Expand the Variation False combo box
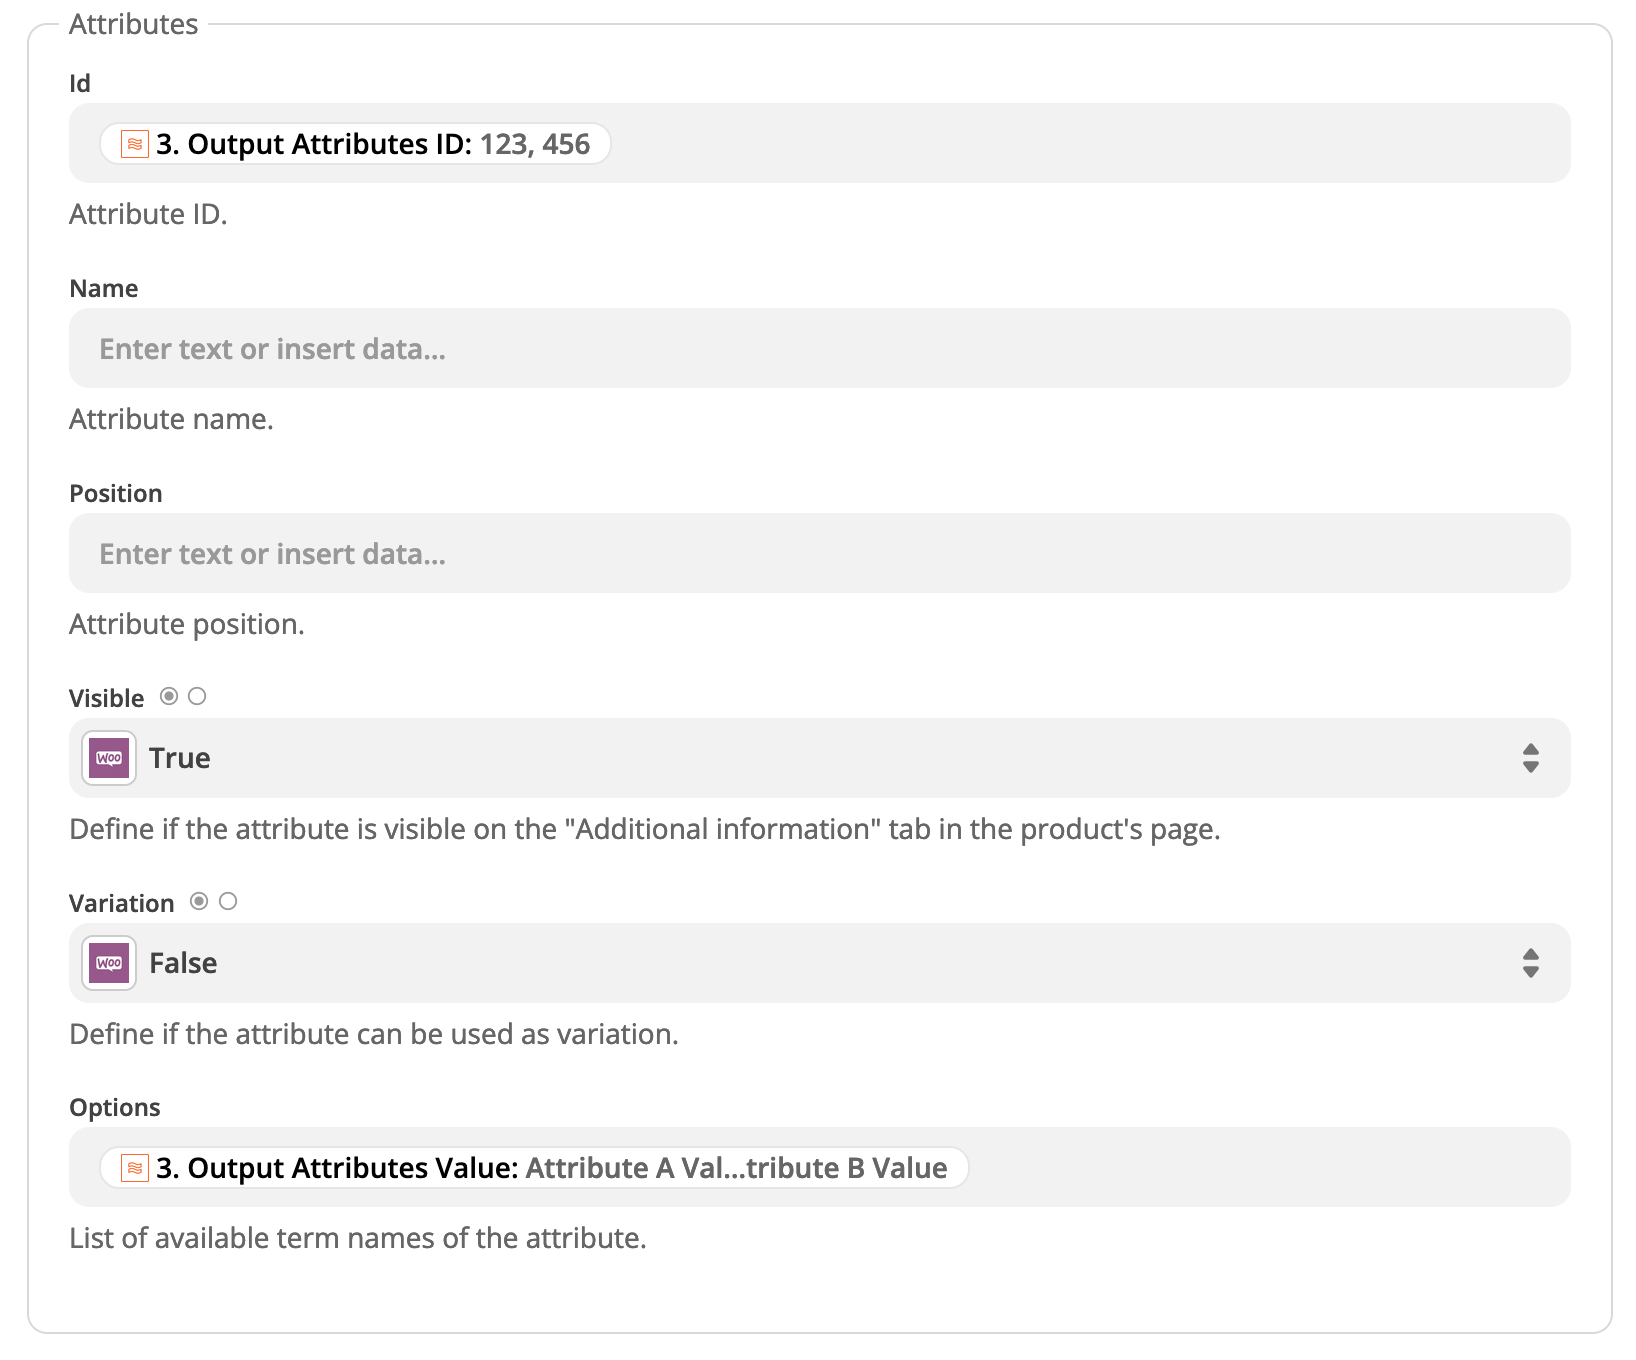The height and width of the screenshot is (1360, 1636). point(800,963)
